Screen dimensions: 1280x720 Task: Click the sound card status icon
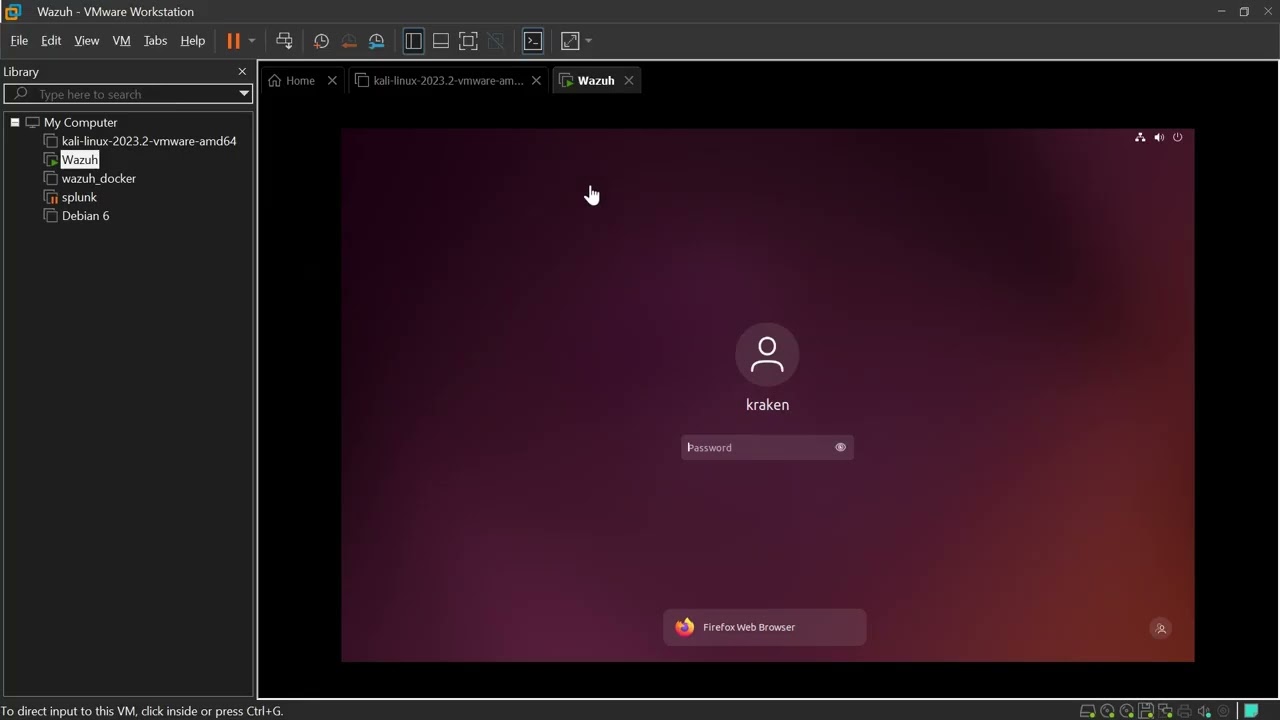pyautogui.click(x=1204, y=711)
